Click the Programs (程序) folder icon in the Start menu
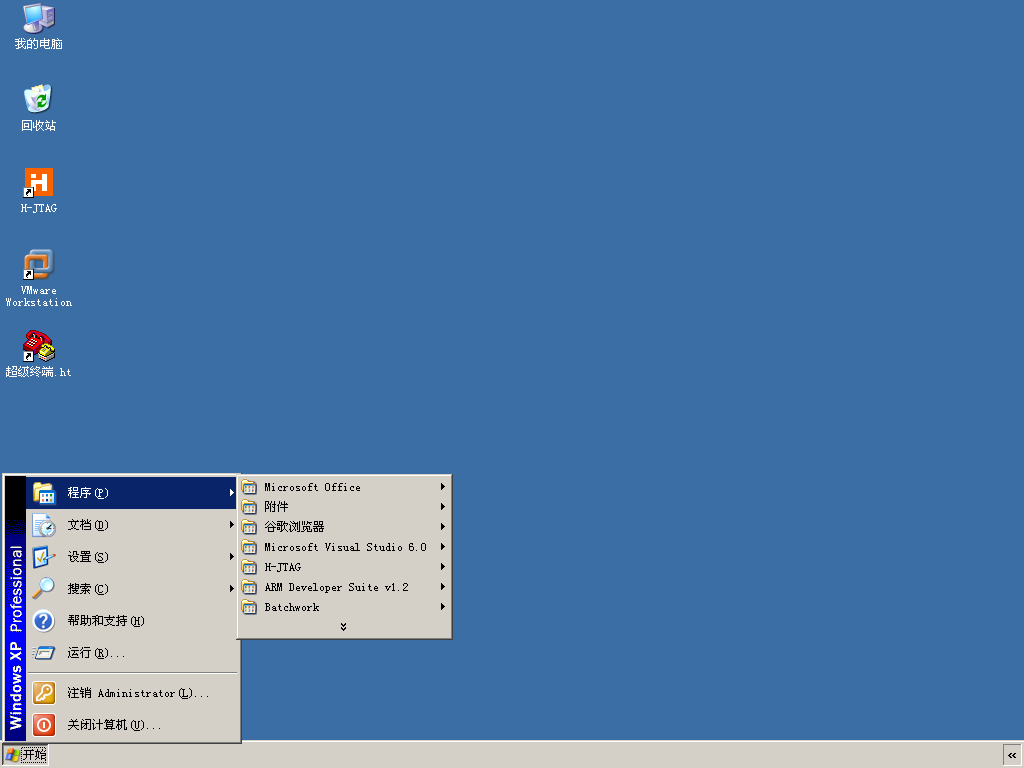 (44, 493)
